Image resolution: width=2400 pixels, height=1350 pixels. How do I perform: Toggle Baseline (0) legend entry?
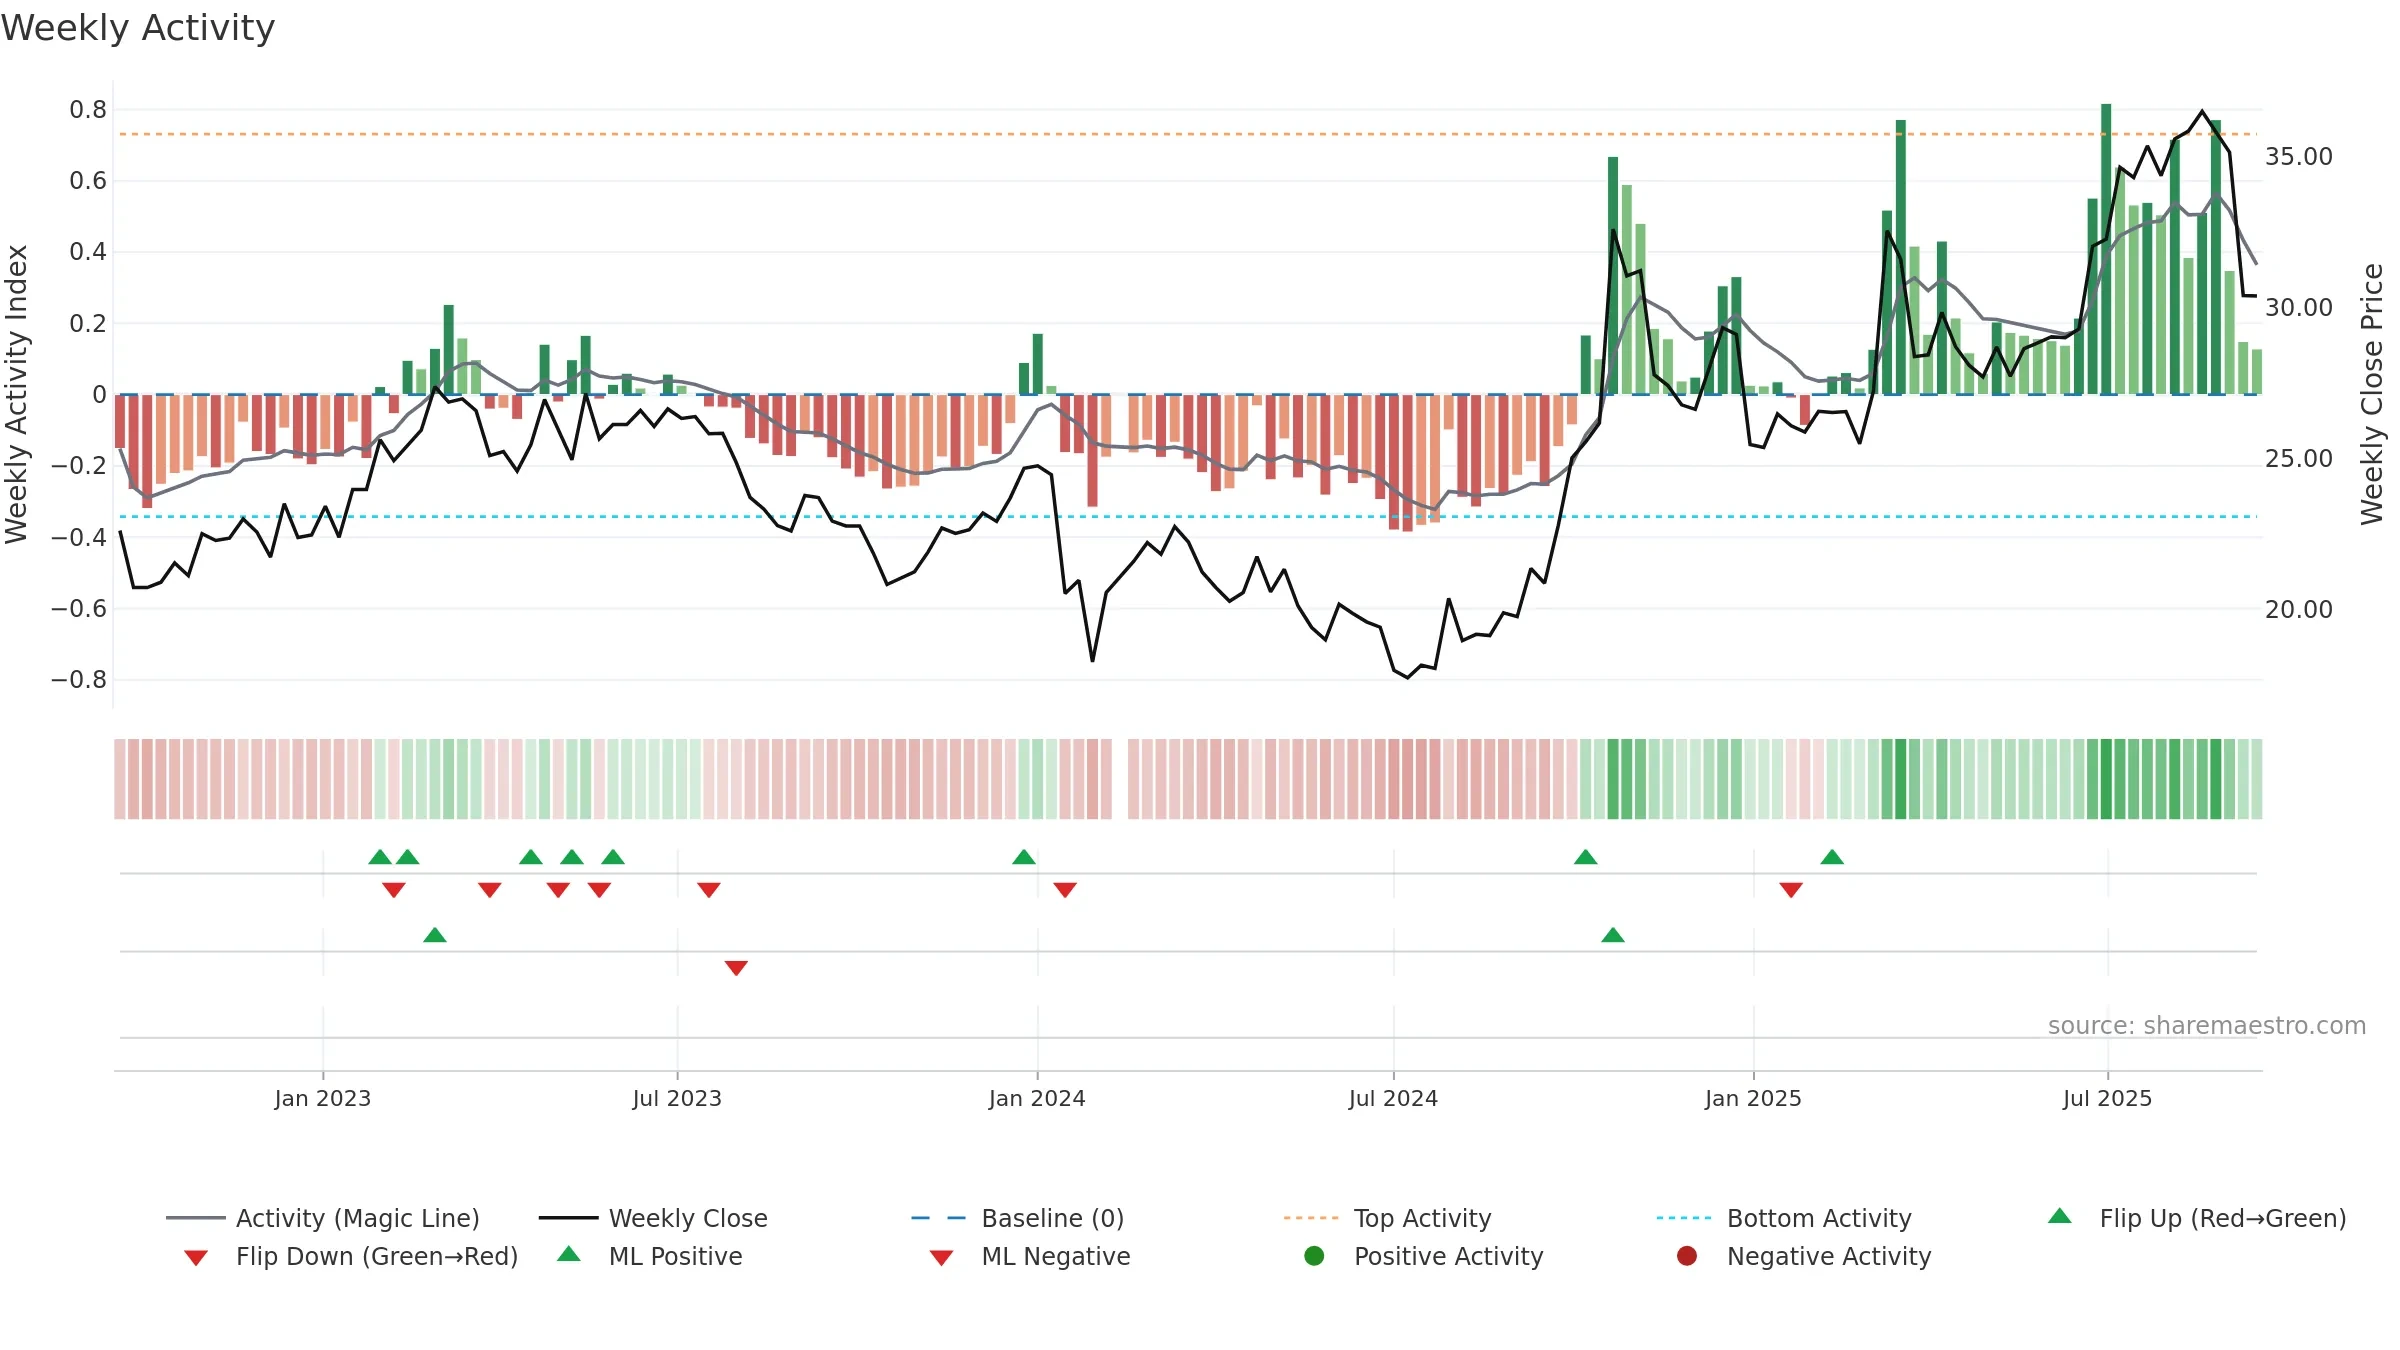1018,1218
